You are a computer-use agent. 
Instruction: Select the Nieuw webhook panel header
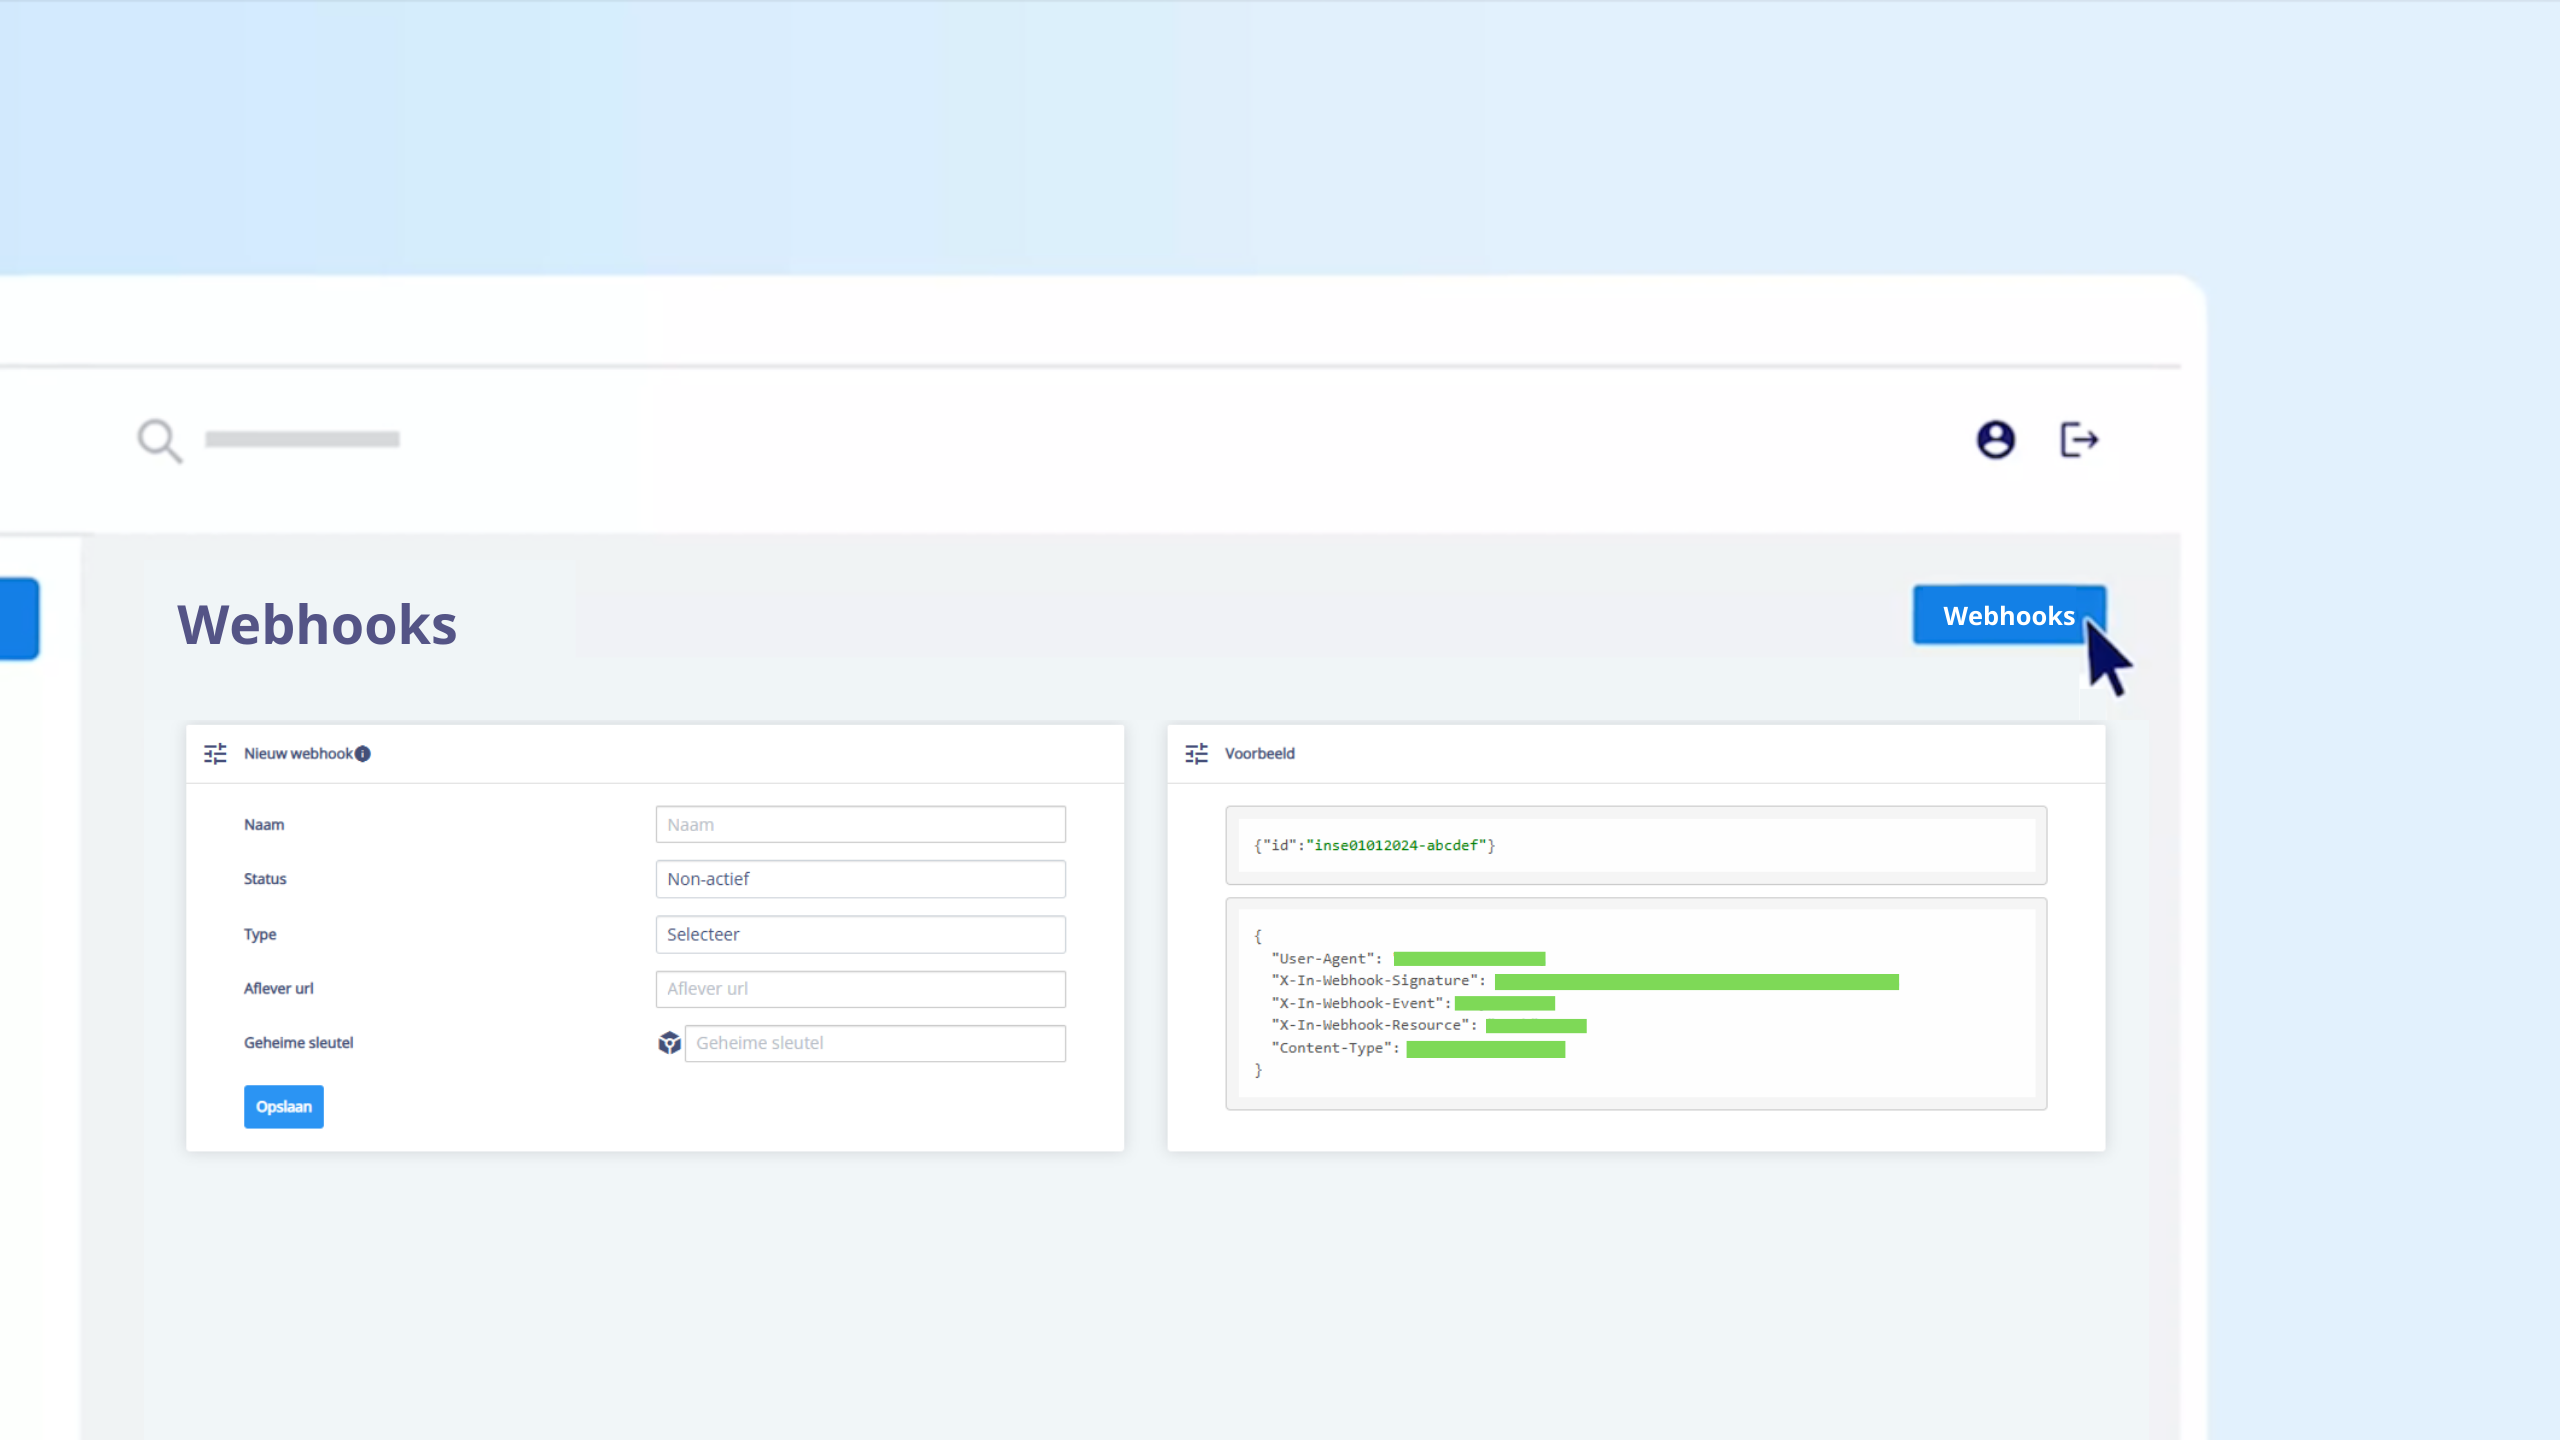[x=299, y=753]
